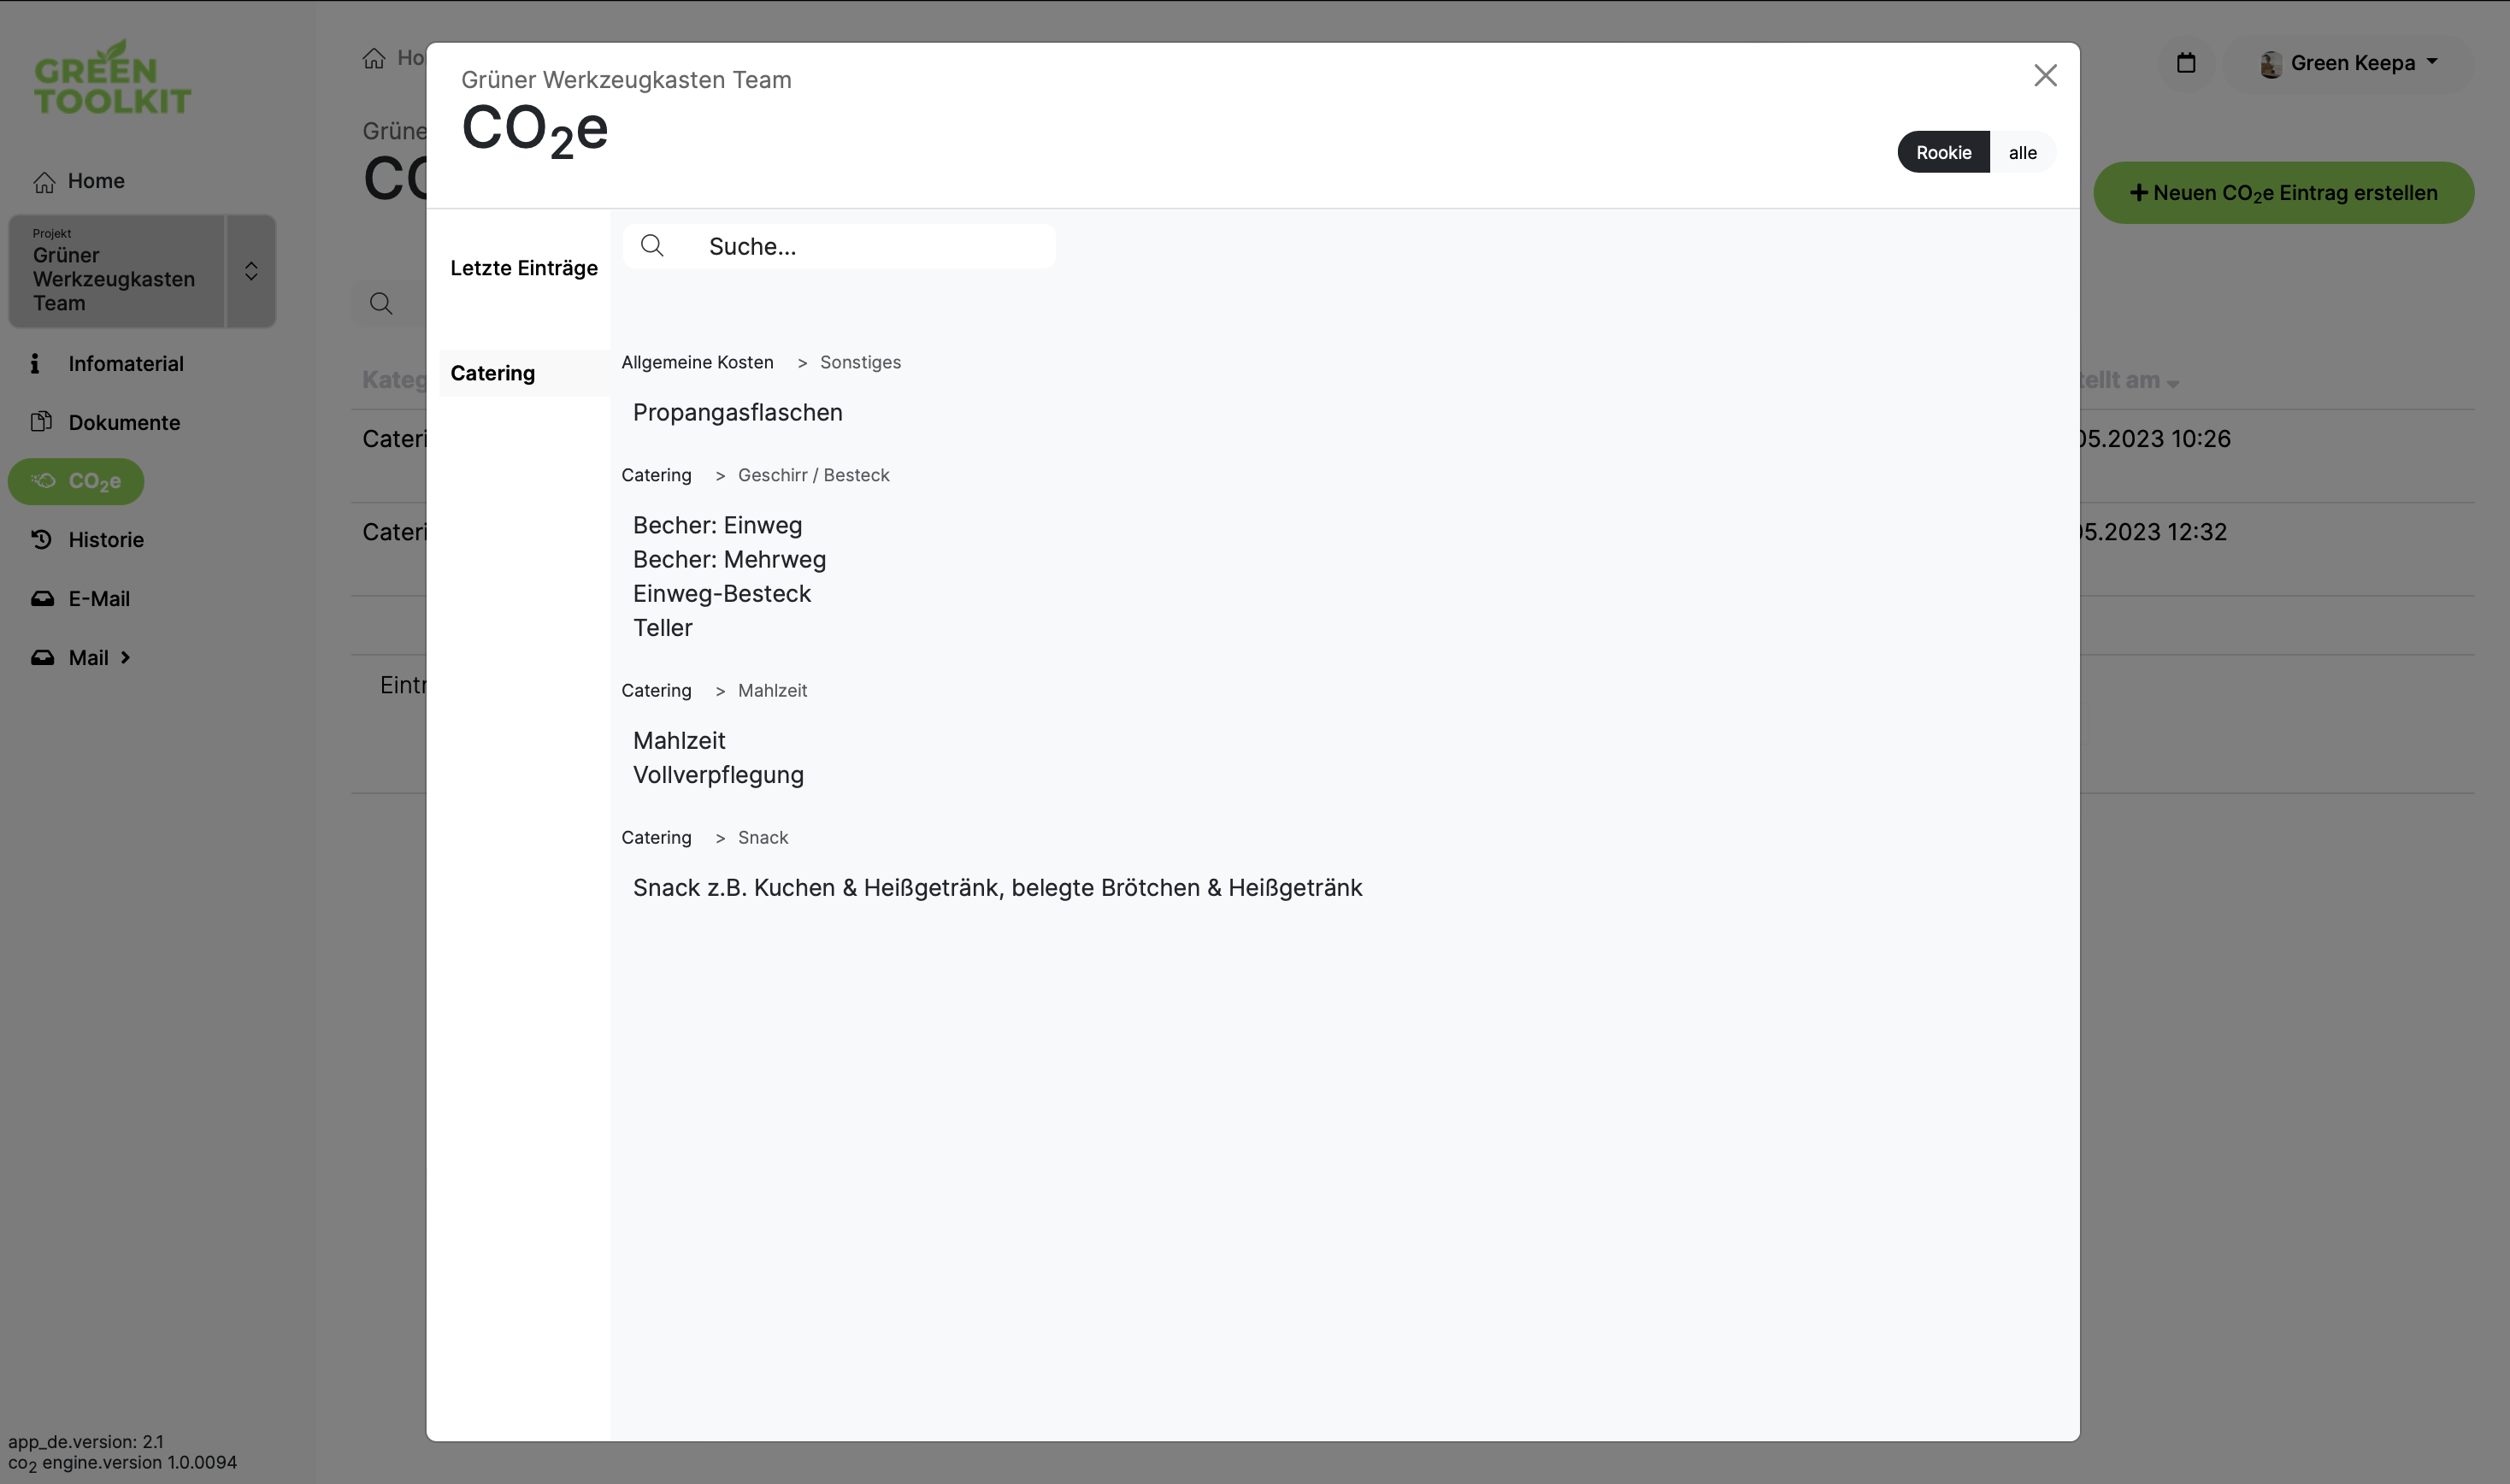Switch the level toggle to alle

[2022, 152]
